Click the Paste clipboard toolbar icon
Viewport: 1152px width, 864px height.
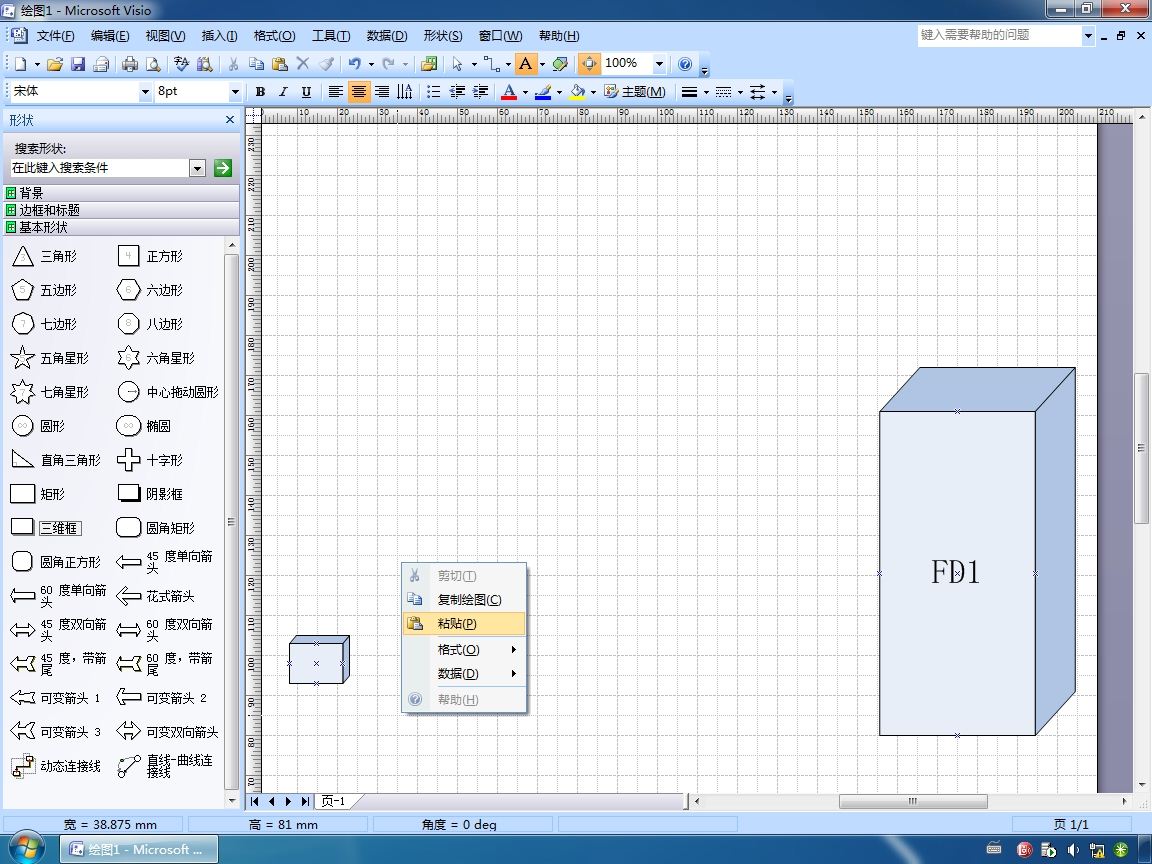point(279,64)
